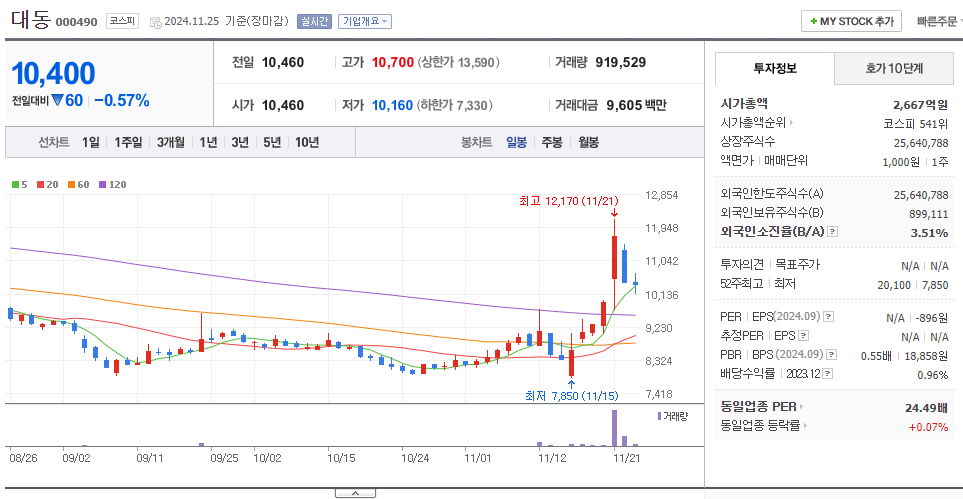This screenshot has width=963, height=499.
Task: Click the 11,948 price axis label
Action: (x=661, y=228)
